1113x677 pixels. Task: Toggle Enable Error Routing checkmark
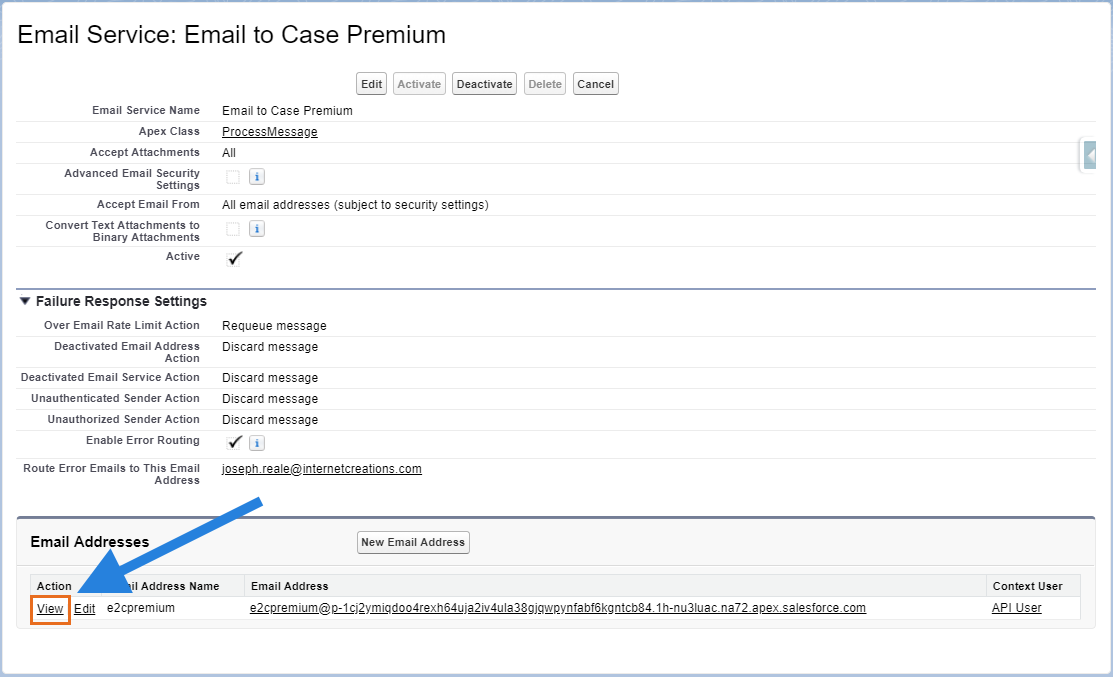coord(234,443)
